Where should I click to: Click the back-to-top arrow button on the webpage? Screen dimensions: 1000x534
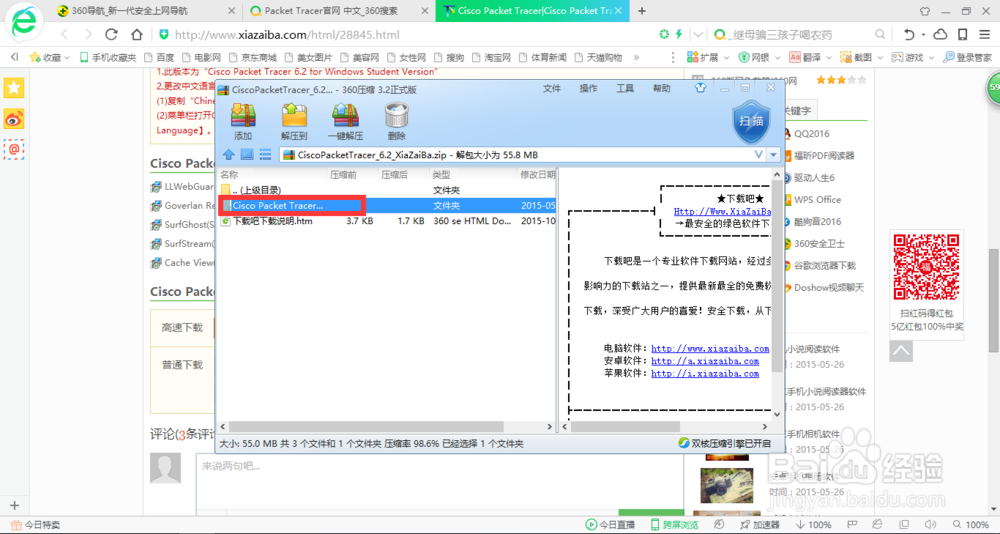(901, 350)
